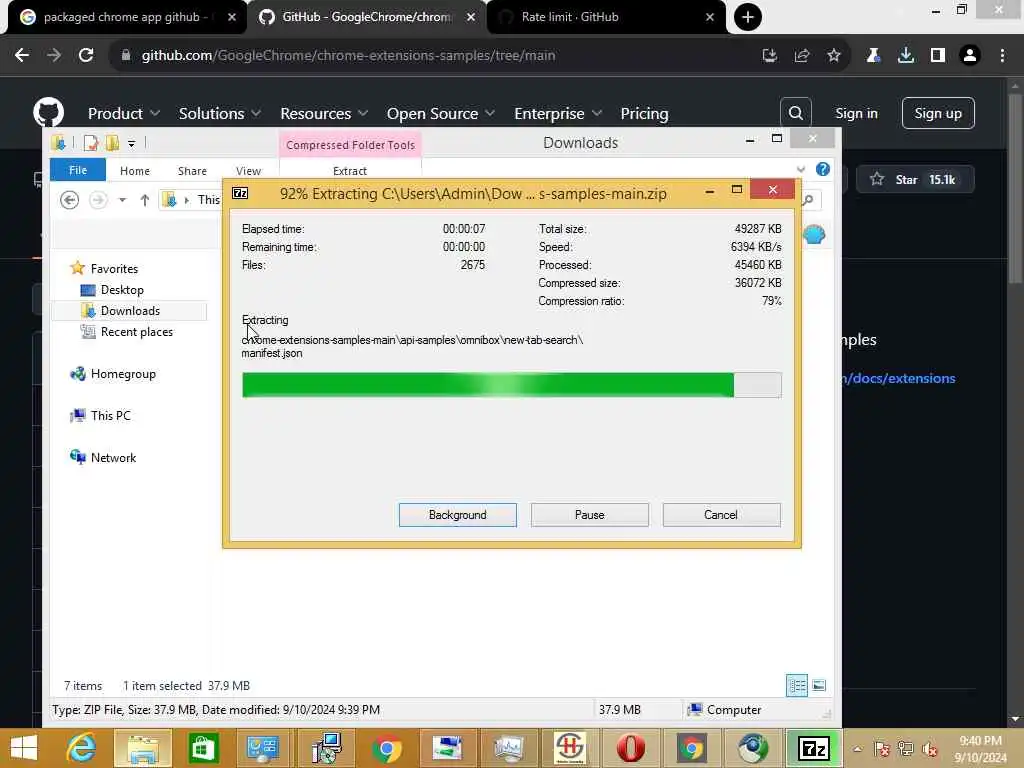Screen dimensions: 1024x768
Task: Expand the Enterprise menu
Action: click(x=558, y=114)
